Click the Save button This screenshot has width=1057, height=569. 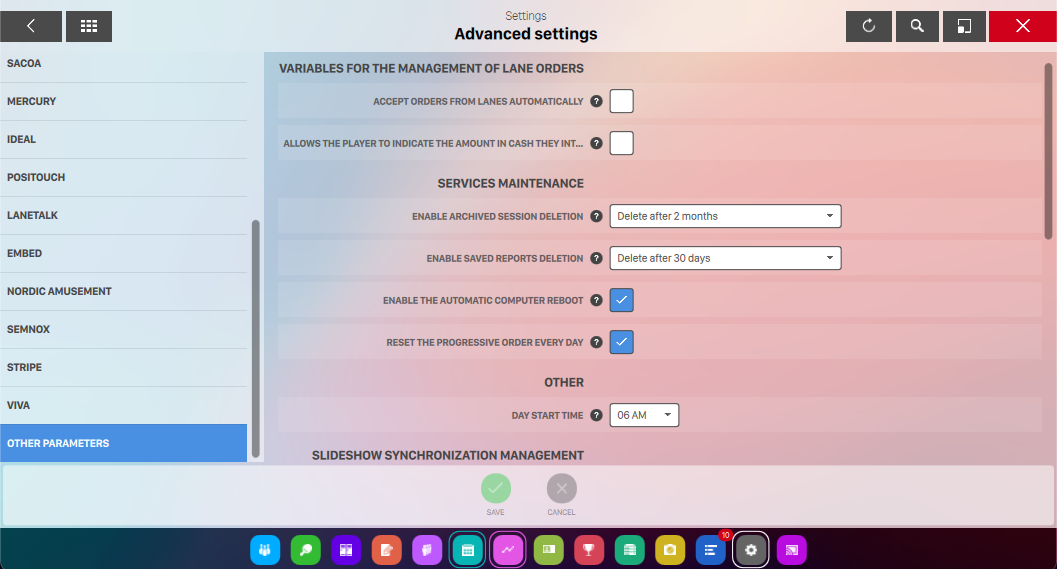point(496,489)
